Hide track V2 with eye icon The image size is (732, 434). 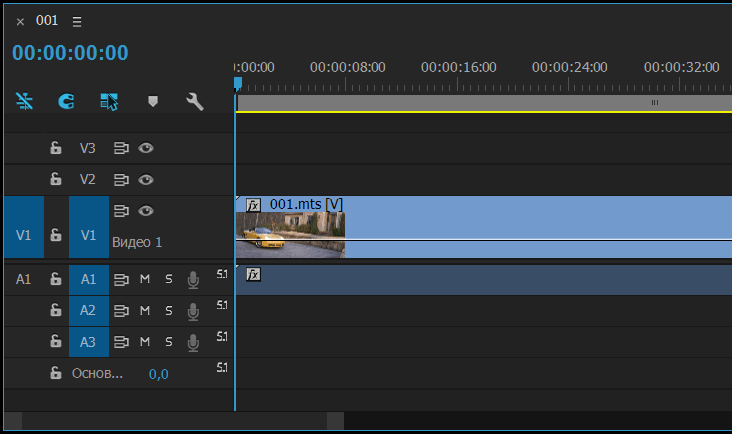(146, 180)
